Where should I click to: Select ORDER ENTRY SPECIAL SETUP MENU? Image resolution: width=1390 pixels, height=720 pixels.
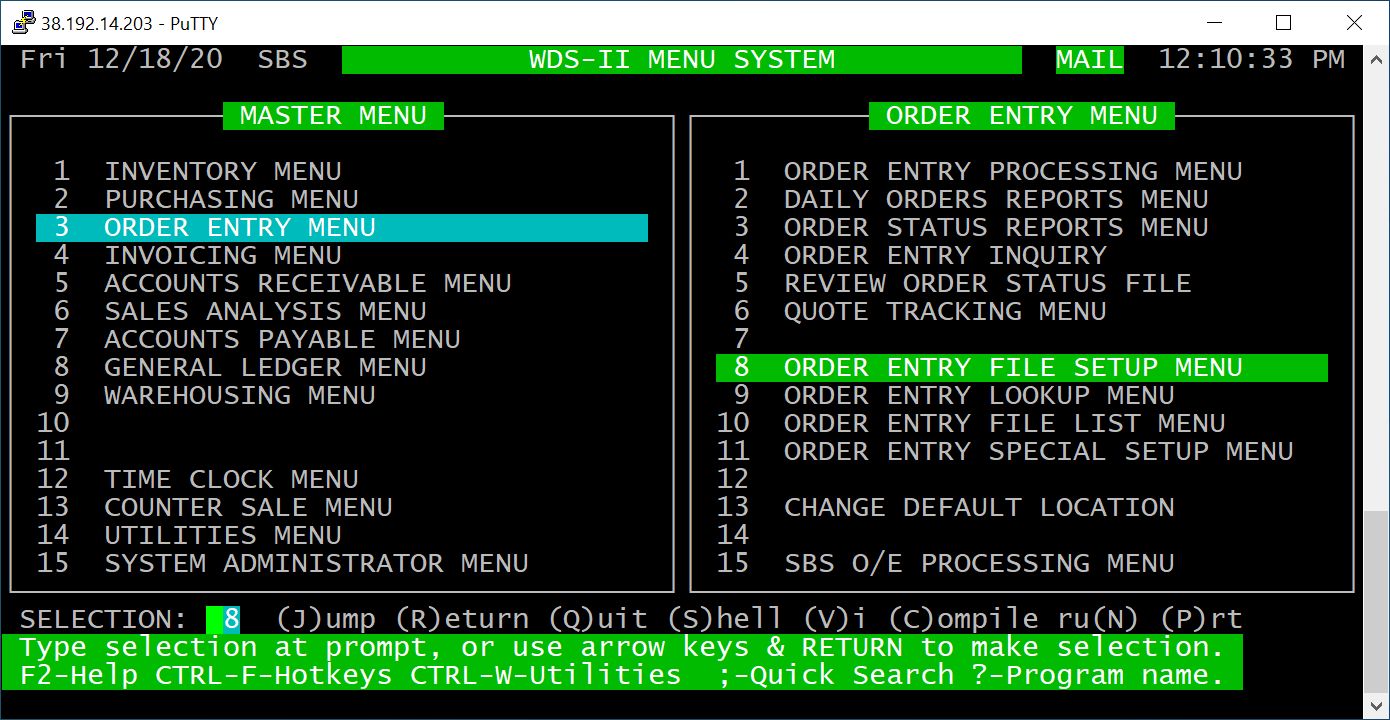(x=1039, y=451)
